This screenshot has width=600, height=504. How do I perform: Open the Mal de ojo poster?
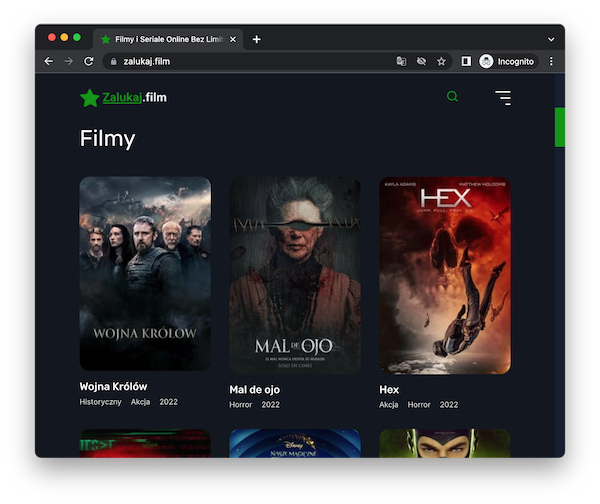pyautogui.click(x=295, y=275)
